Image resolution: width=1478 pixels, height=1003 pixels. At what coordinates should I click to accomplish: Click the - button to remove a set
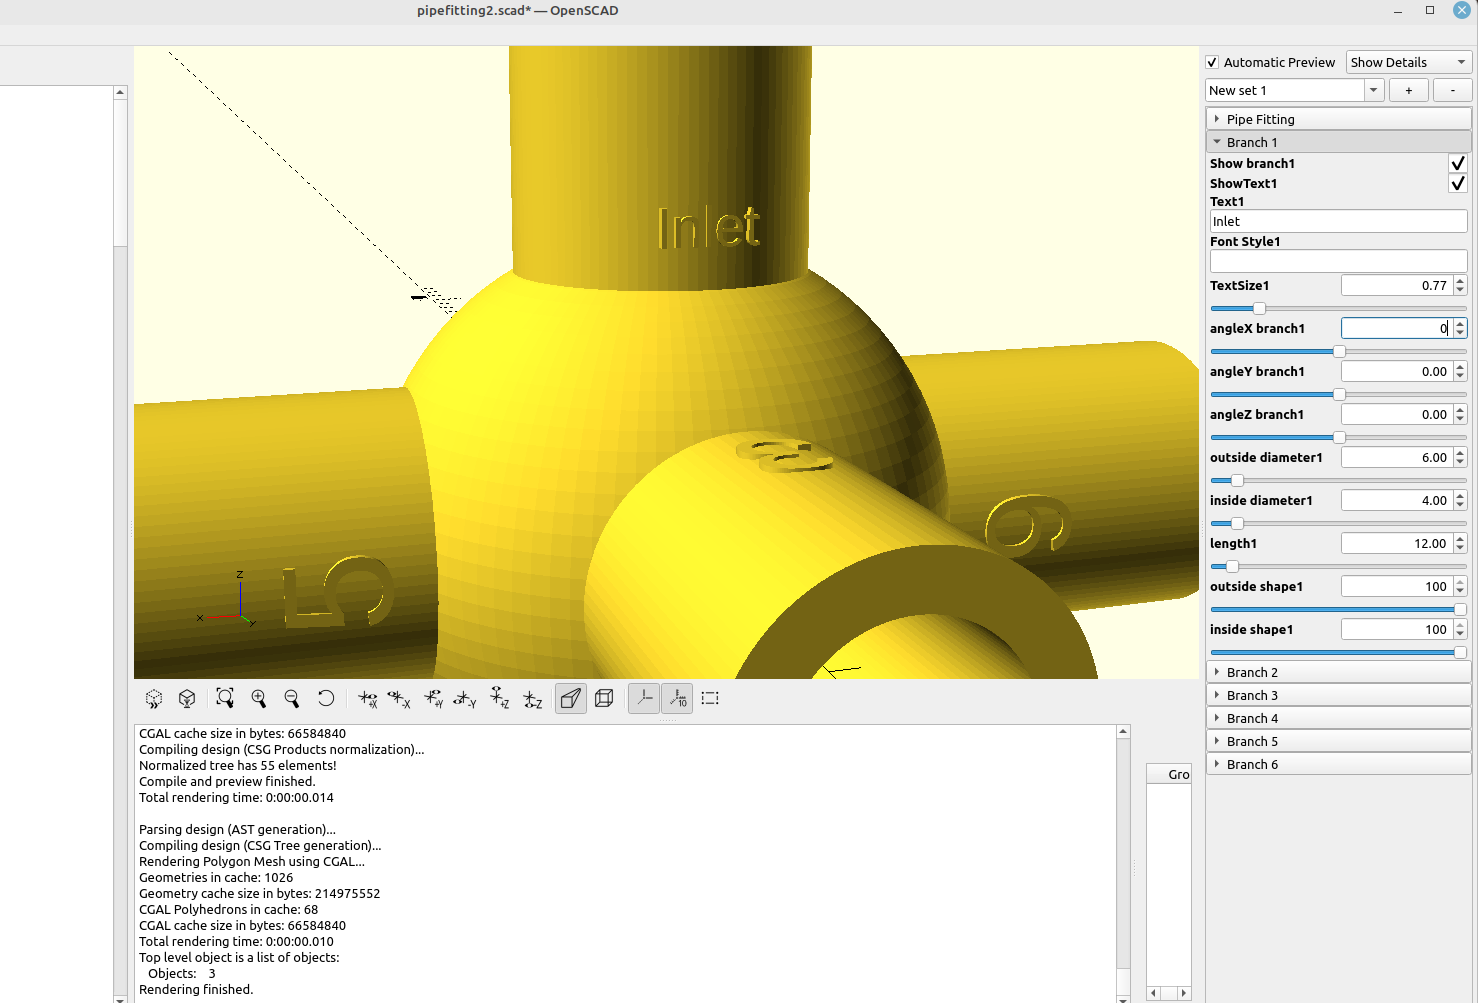(1452, 89)
